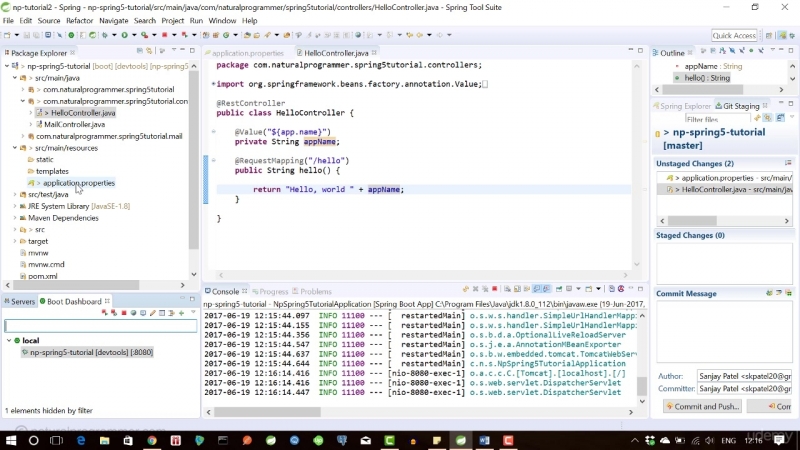Switch to the Progress tab
Image resolution: width=800 pixels, height=450 pixels.
pos(270,292)
